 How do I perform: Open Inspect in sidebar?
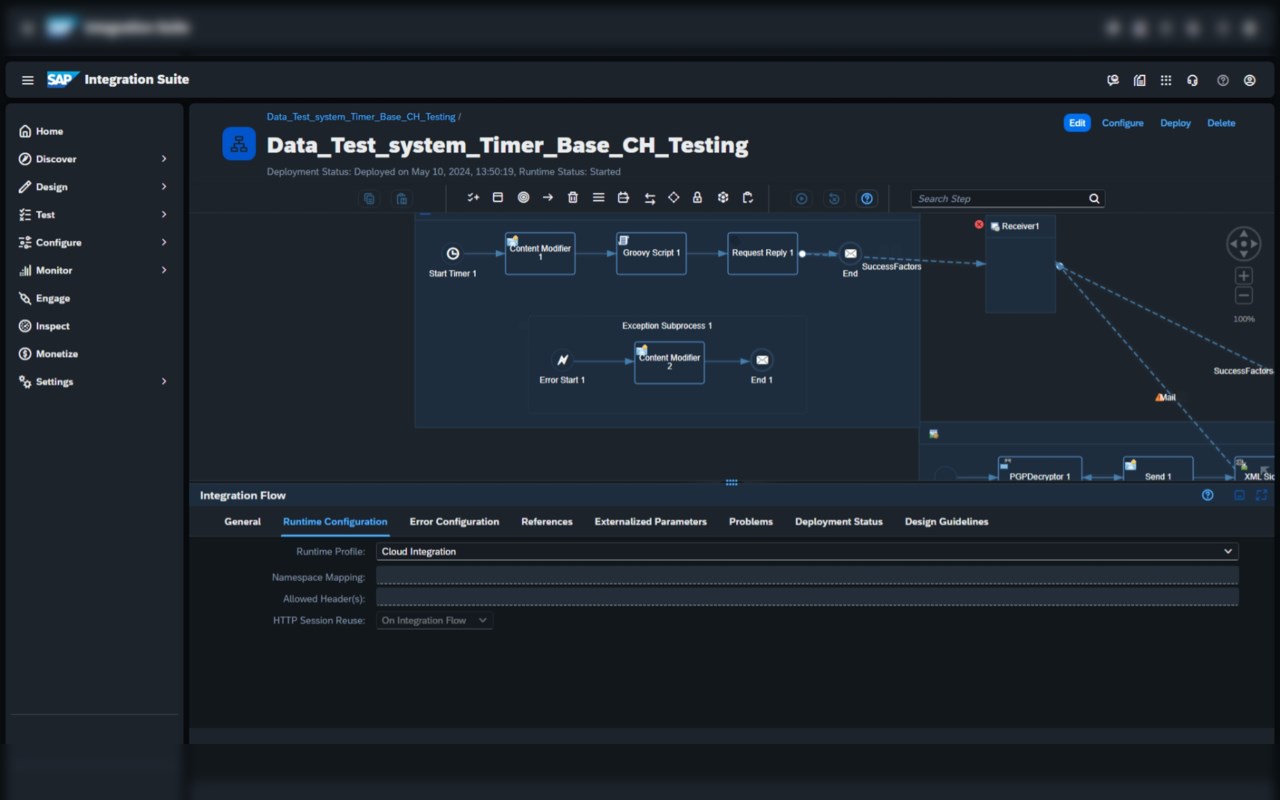[x=53, y=326]
